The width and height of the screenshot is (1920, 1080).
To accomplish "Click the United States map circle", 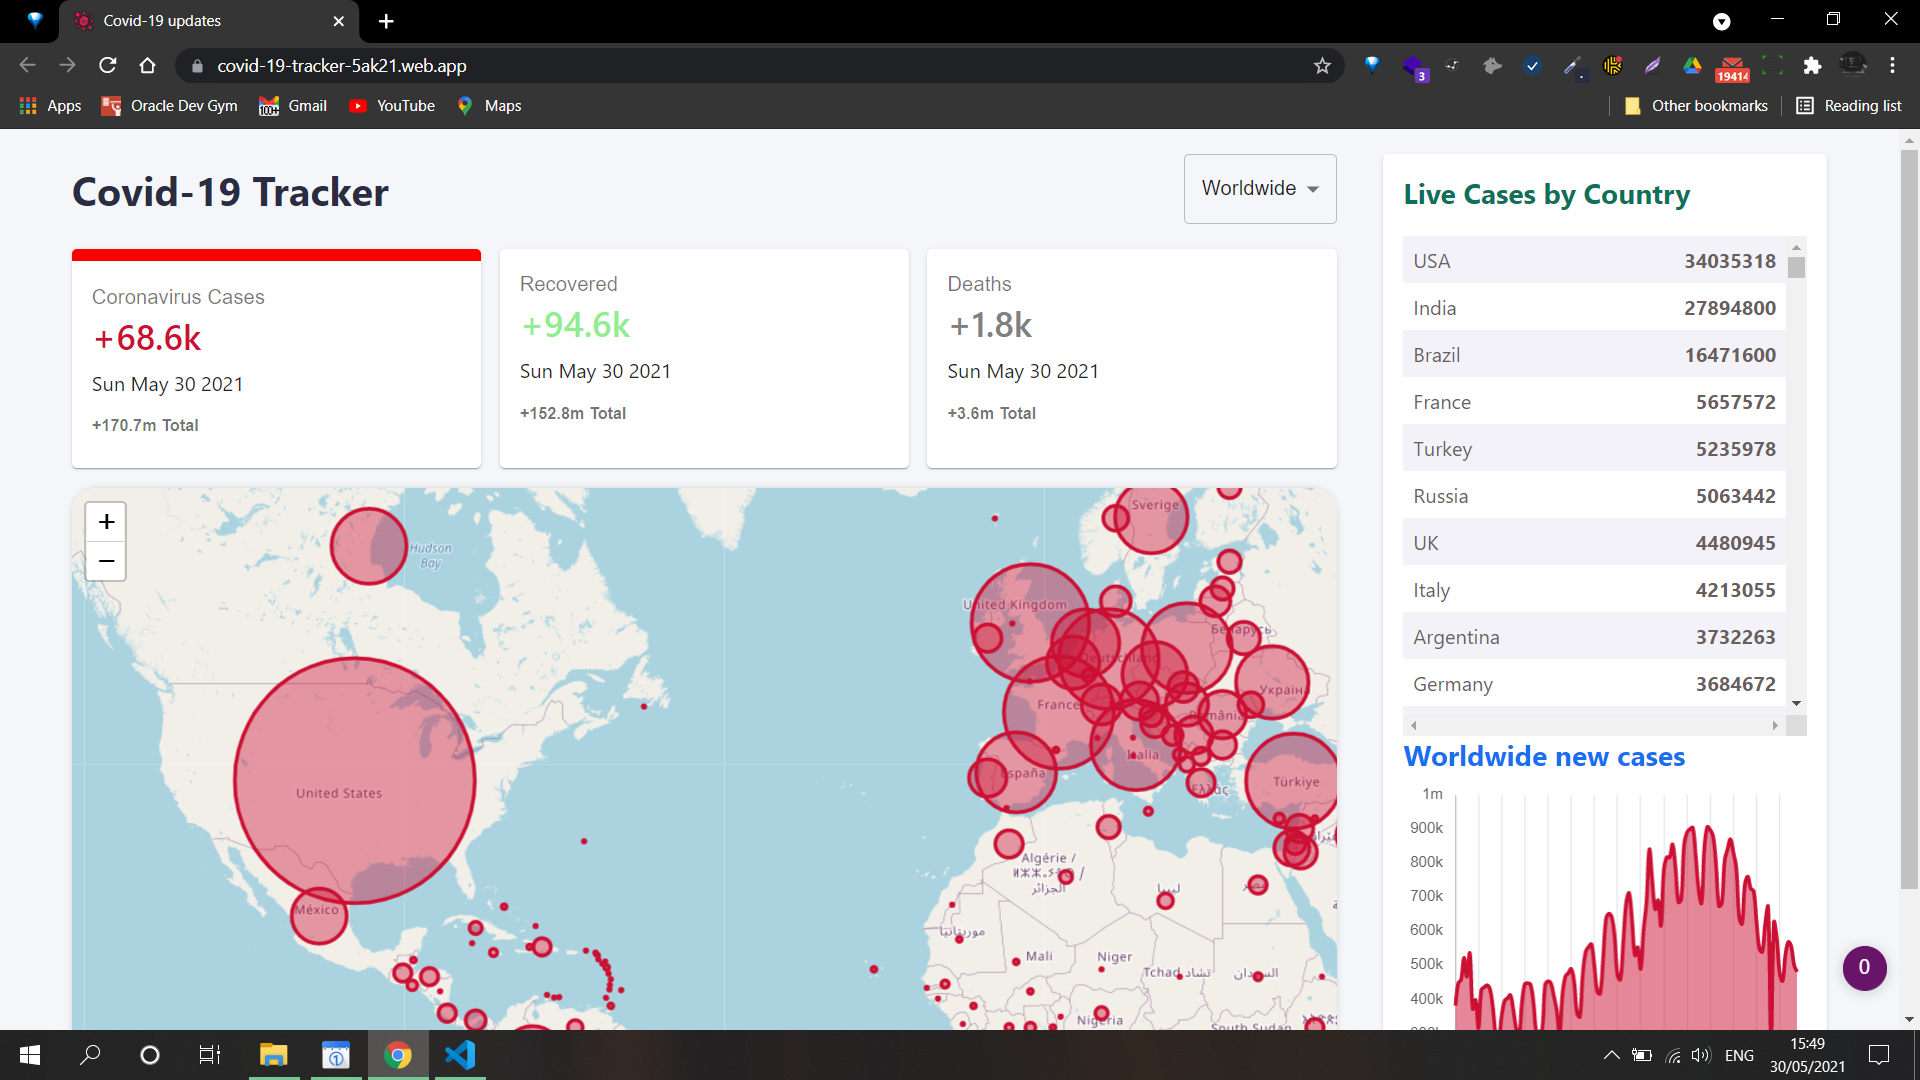I will coord(354,780).
